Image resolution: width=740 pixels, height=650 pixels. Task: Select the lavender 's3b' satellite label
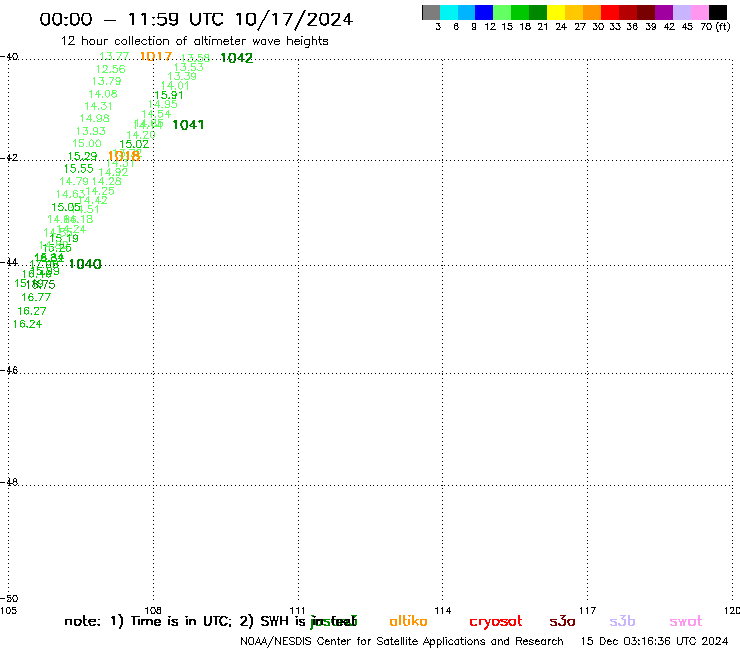[622, 621]
